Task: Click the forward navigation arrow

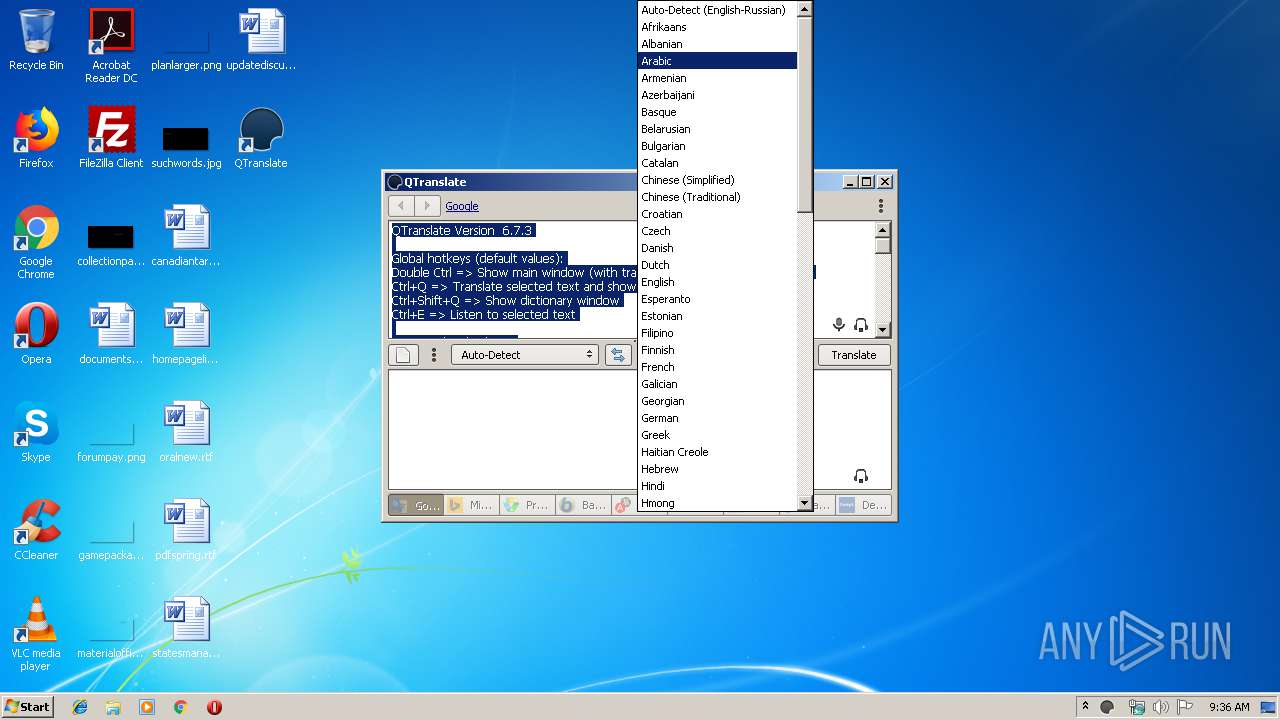Action: (x=427, y=206)
